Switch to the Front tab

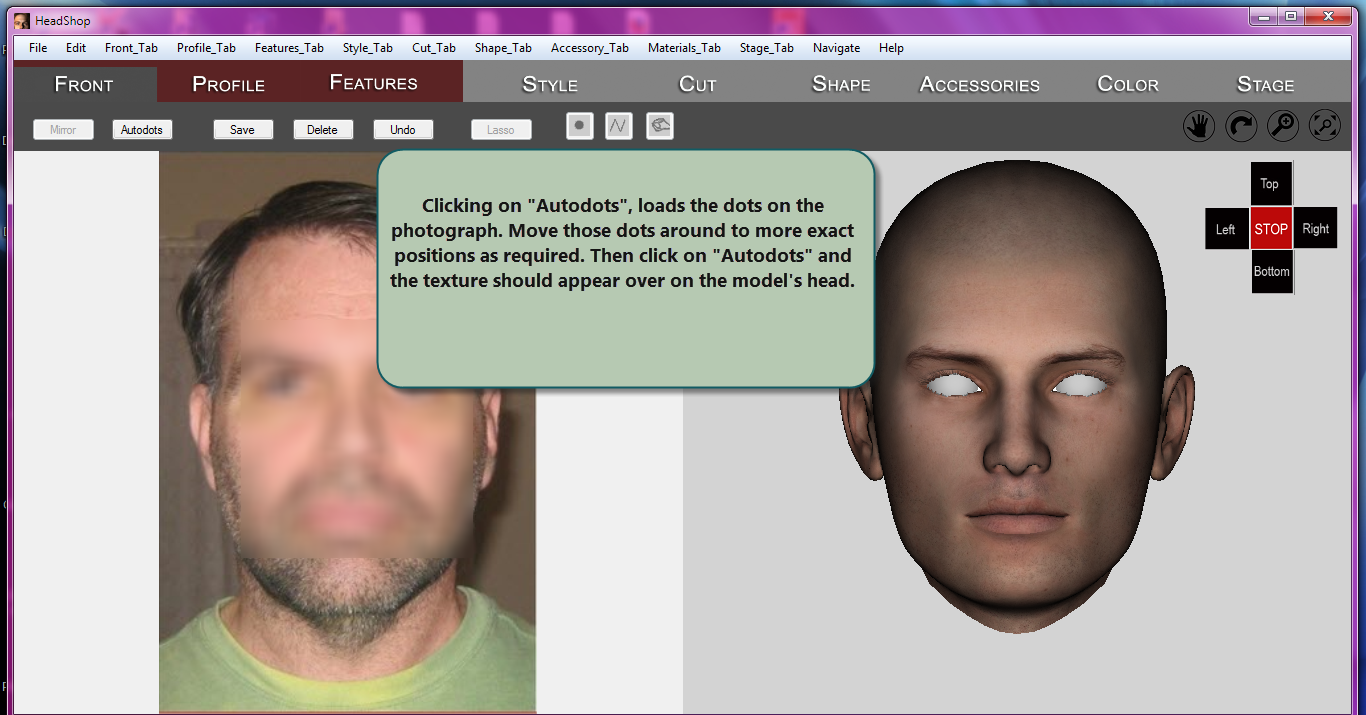coord(84,84)
